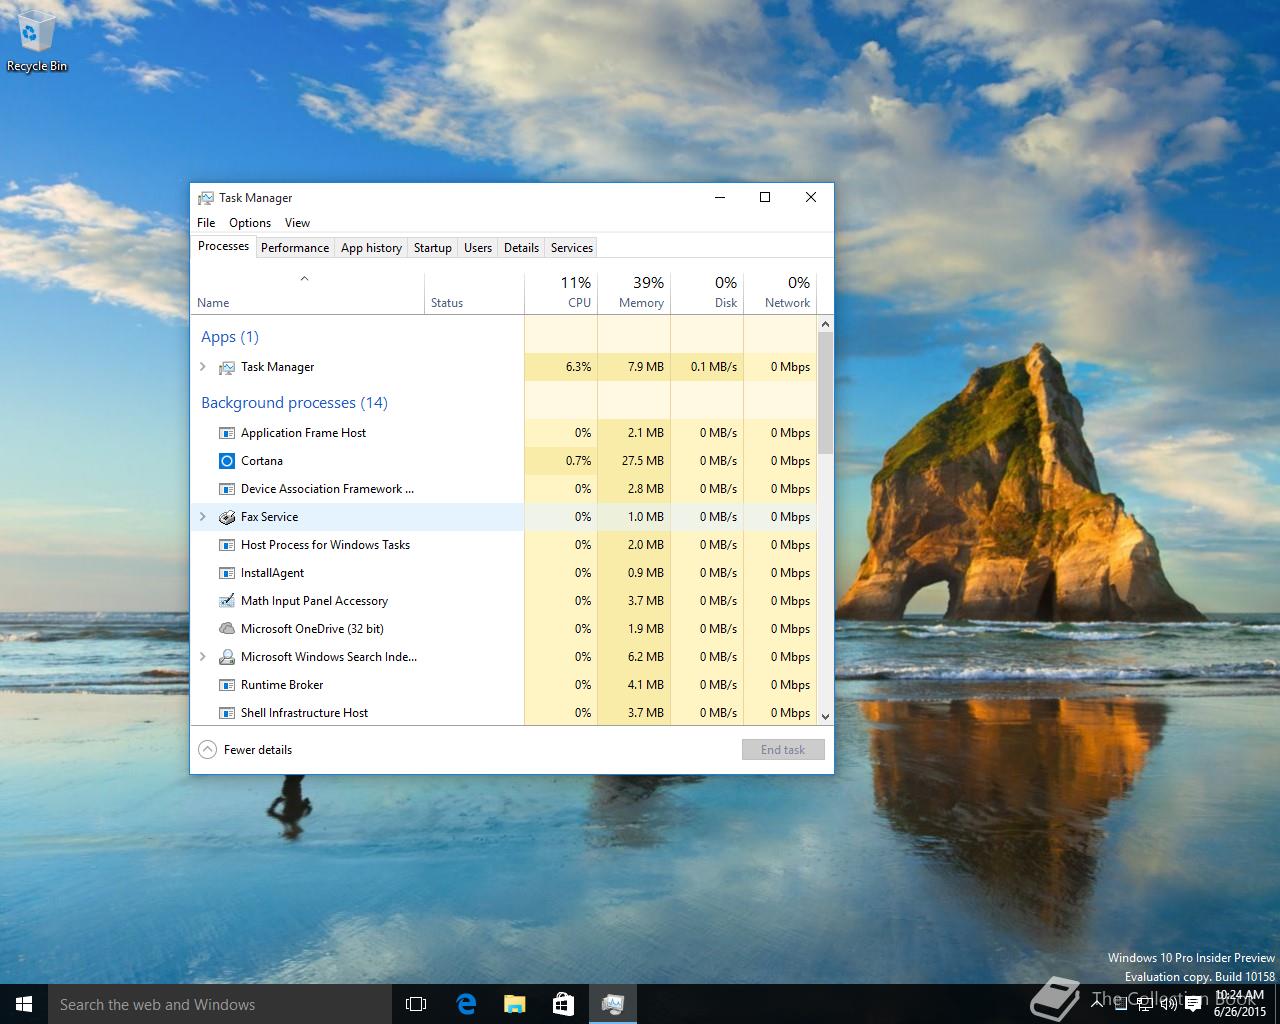
Task: Select the InstallAgent row name
Action: pos(272,573)
